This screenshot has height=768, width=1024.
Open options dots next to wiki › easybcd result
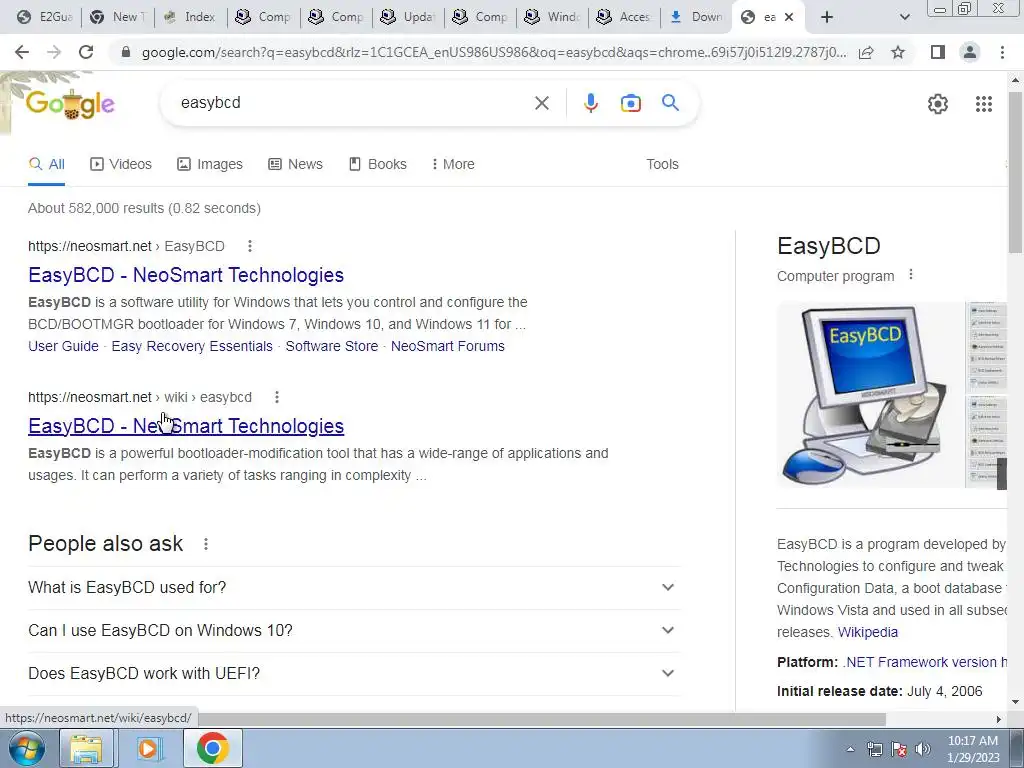(x=277, y=397)
